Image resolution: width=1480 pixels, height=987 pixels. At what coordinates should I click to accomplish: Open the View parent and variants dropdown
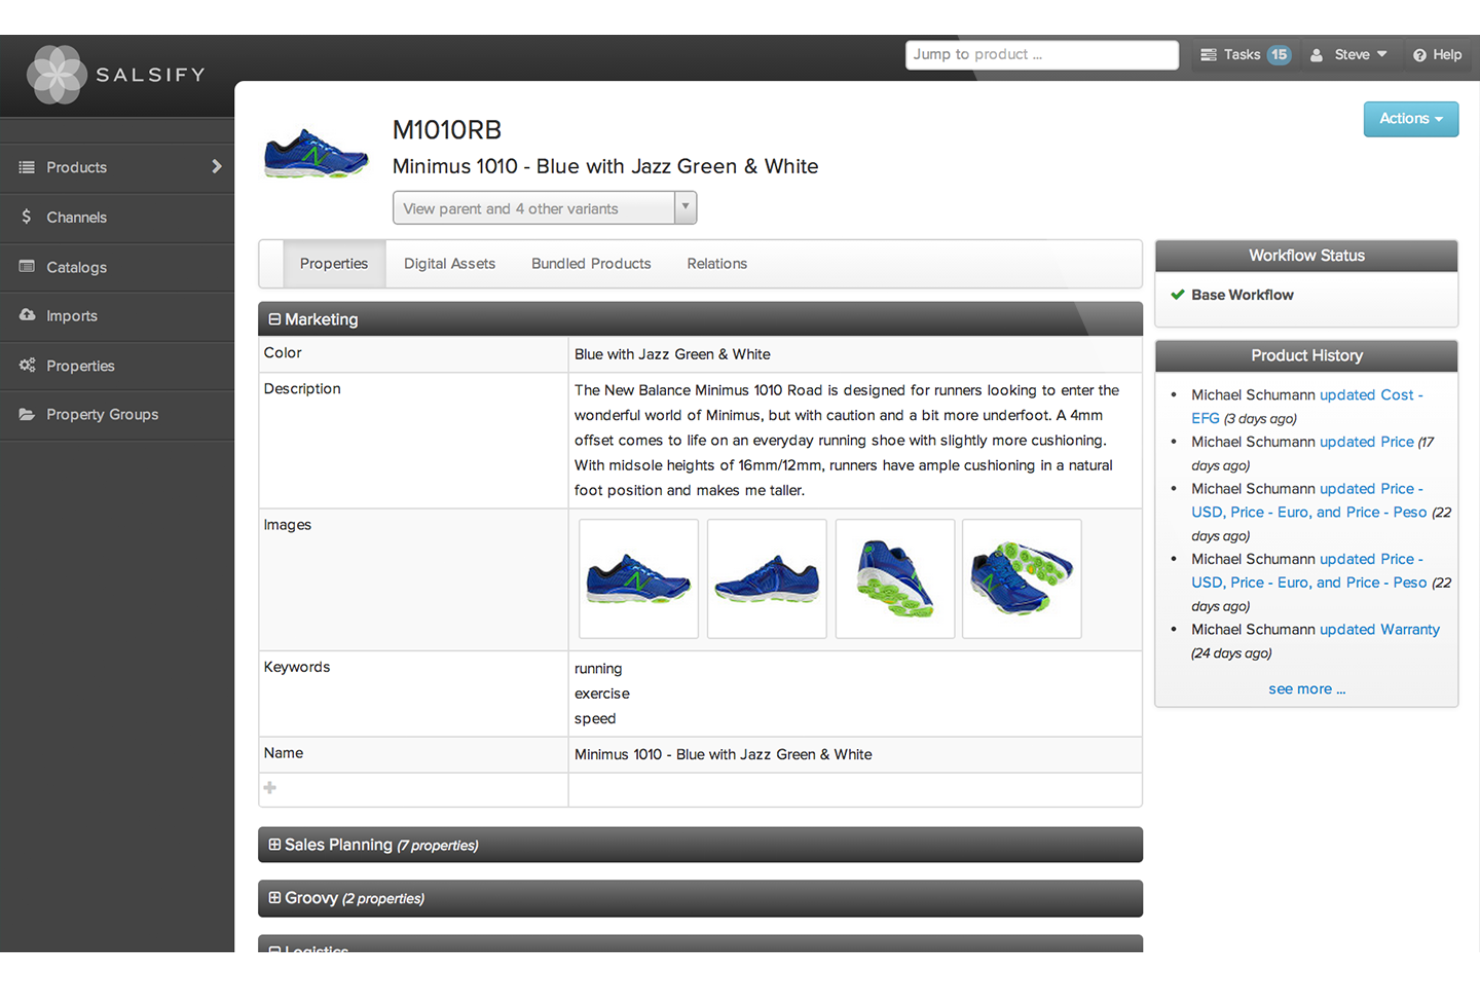(545, 208)
